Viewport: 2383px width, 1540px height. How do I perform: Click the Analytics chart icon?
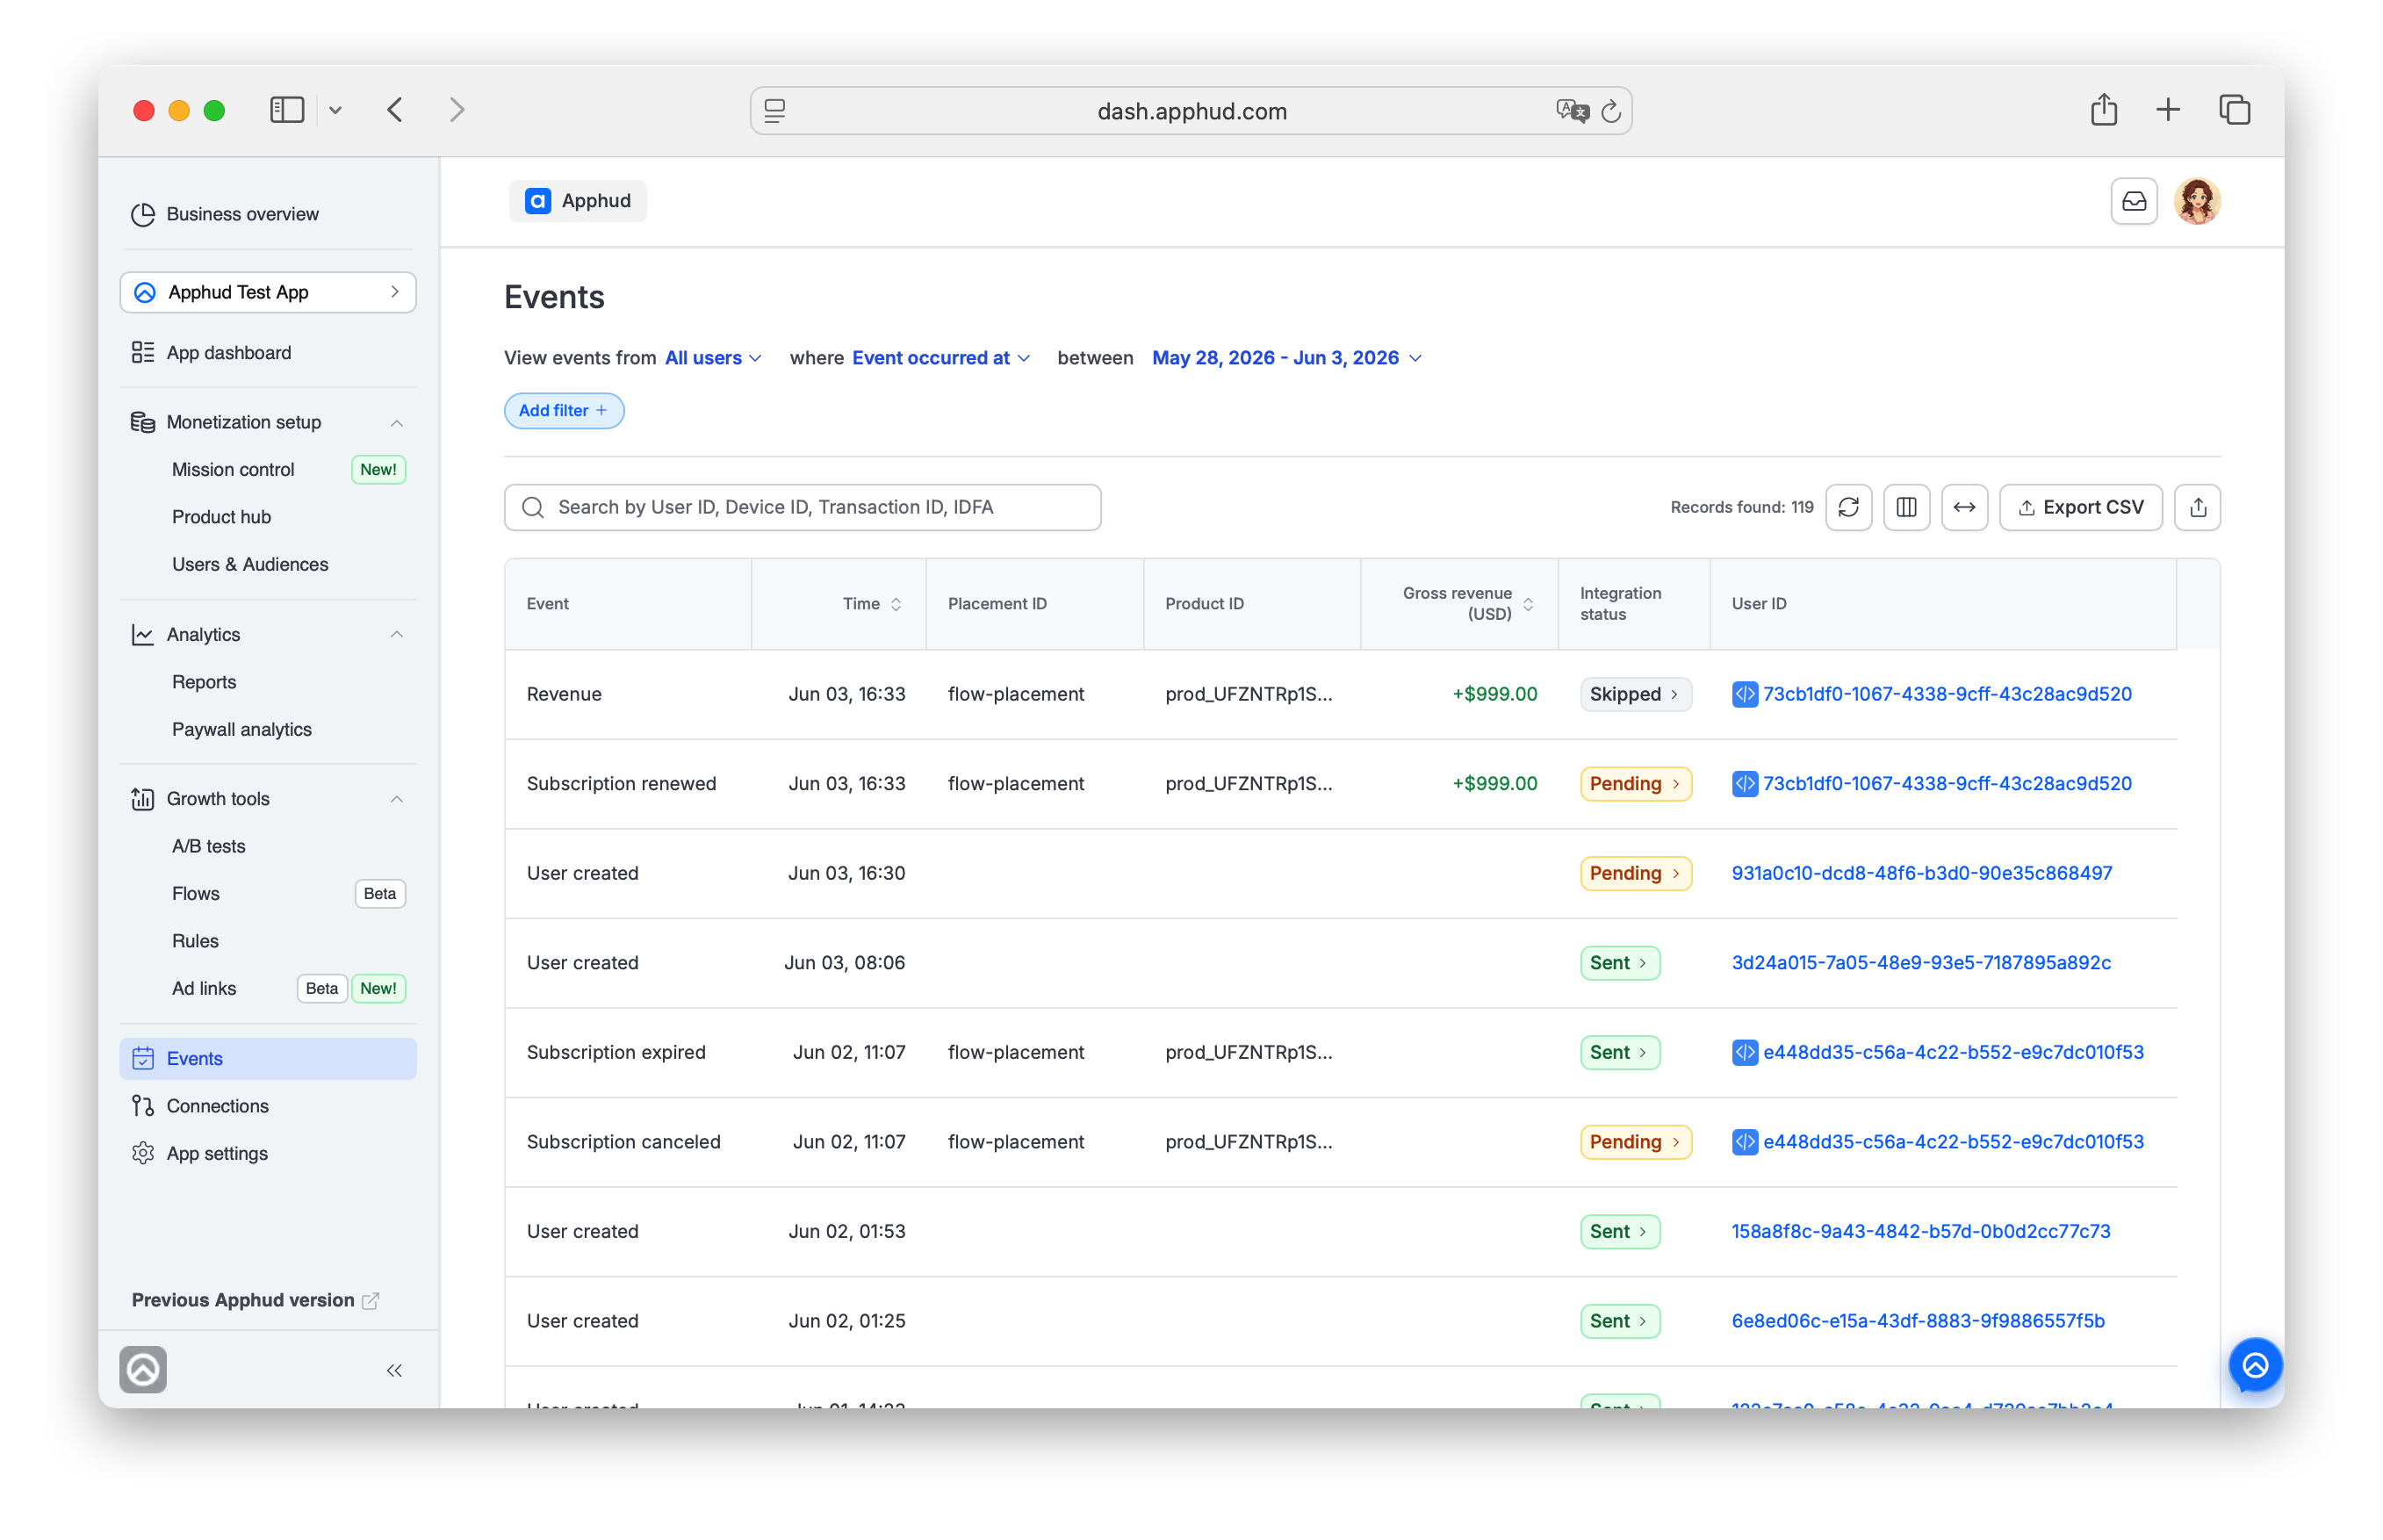click(143, 634)
